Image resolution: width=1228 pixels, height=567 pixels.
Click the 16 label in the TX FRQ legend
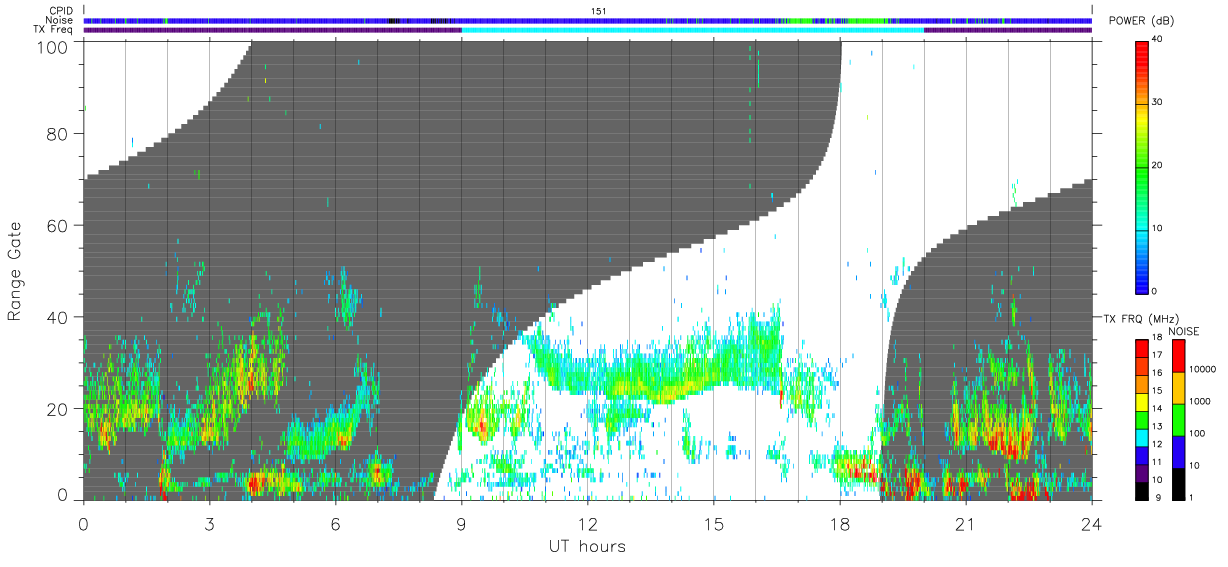click(1157, 374)
